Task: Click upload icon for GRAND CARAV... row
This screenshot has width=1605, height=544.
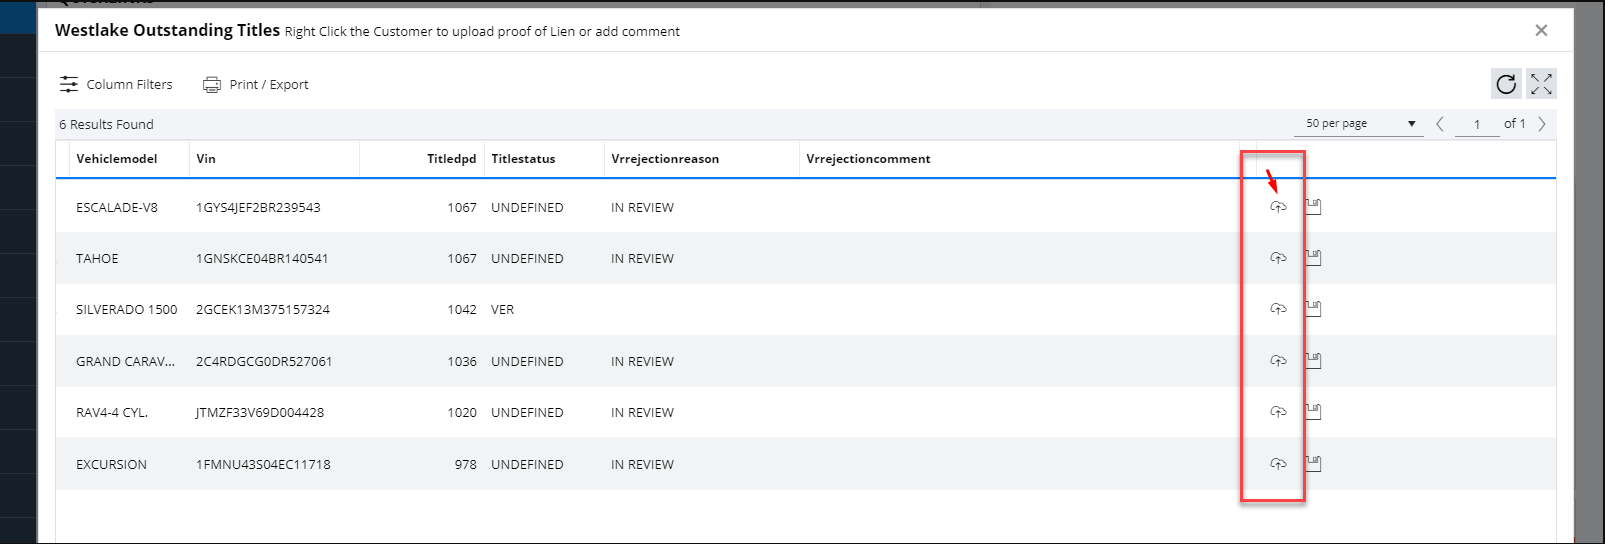Action: [x=1278, y=361]
